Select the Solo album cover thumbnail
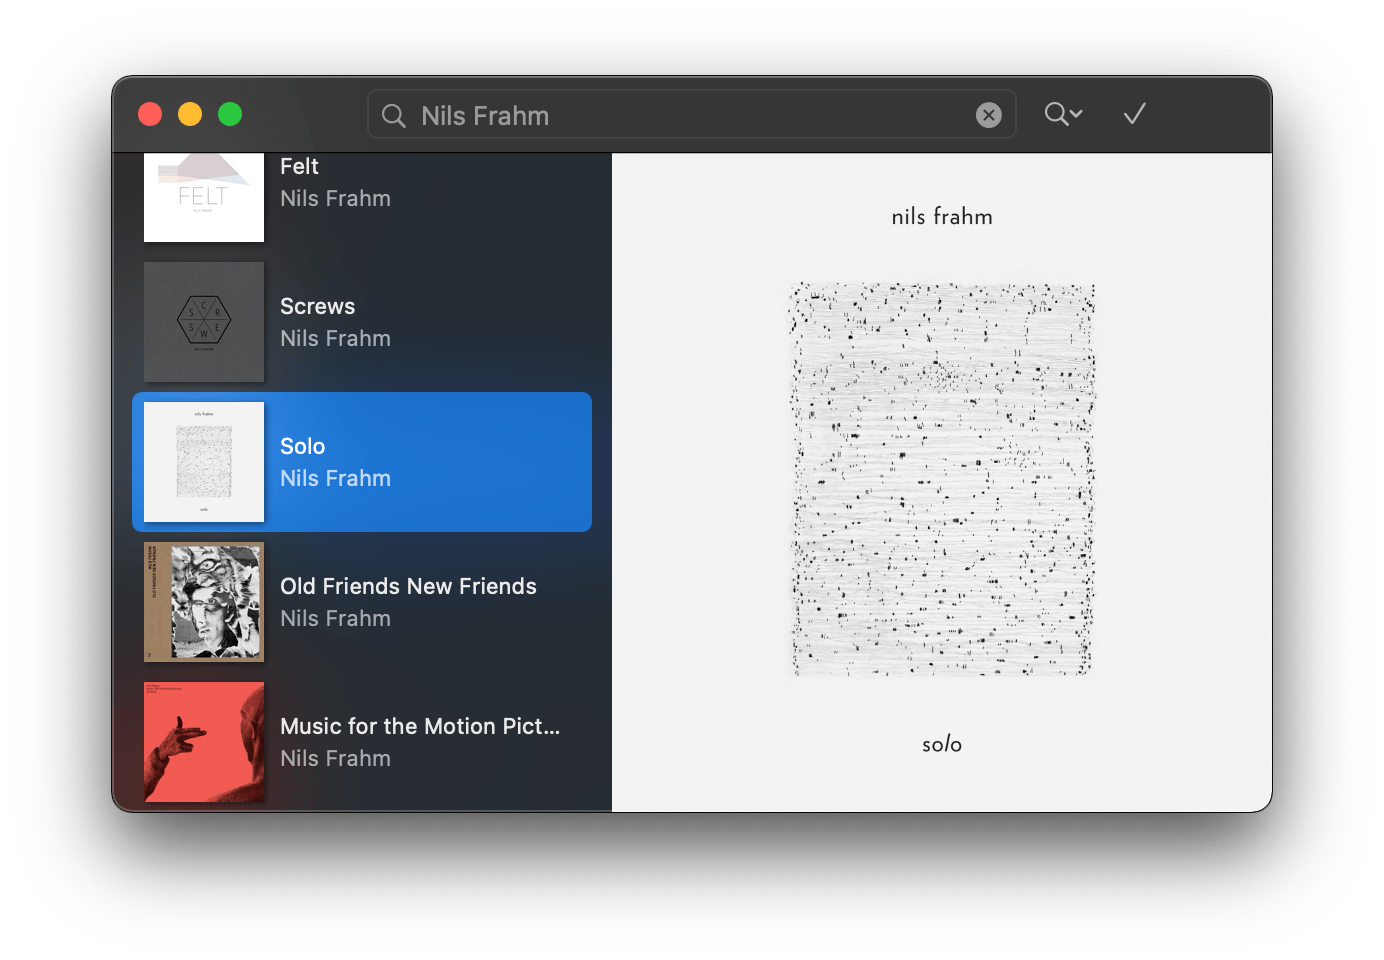This screenshot has width=1384, height=960. point(204,462)
